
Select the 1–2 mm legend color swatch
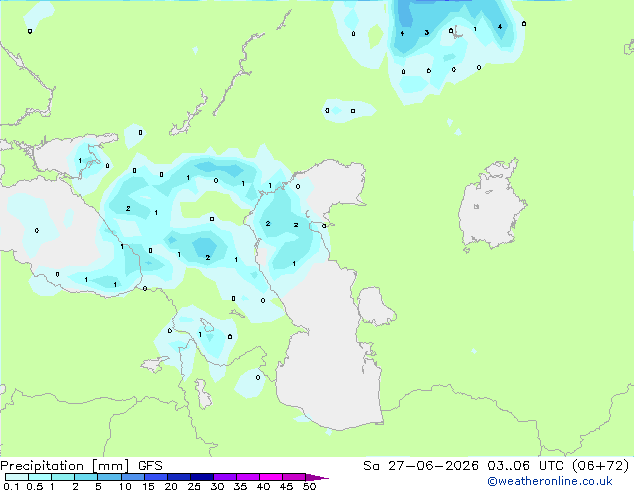coord(63,477)
